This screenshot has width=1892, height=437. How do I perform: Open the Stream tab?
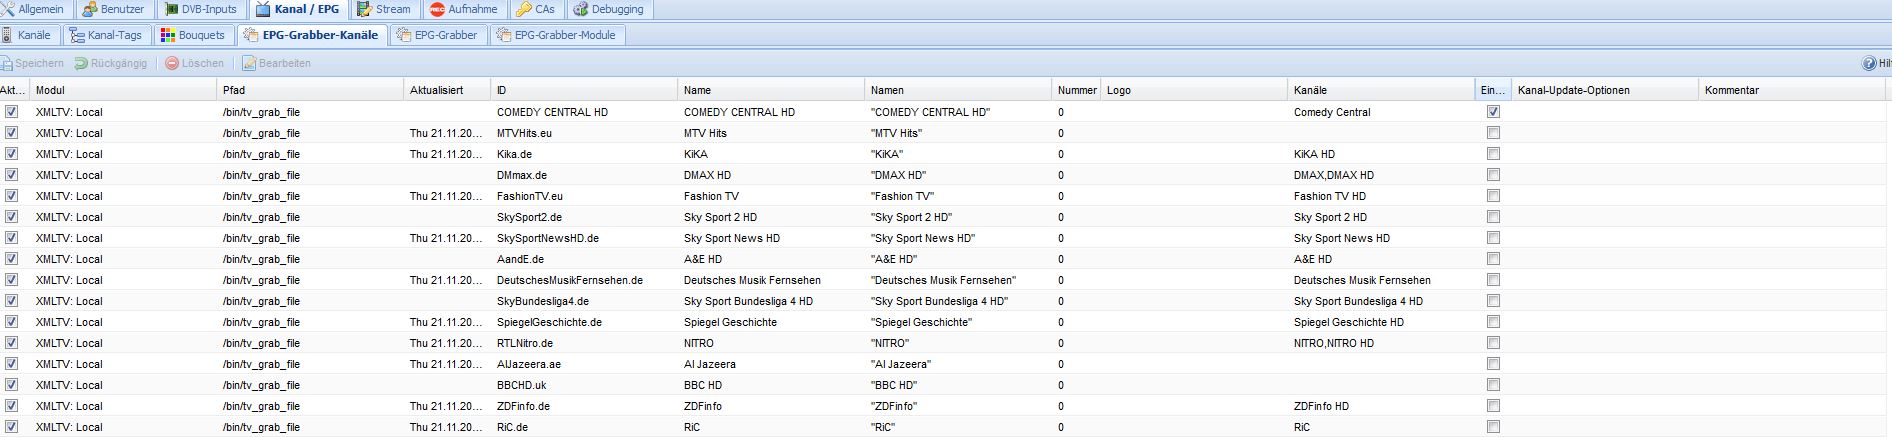point(385,9)
